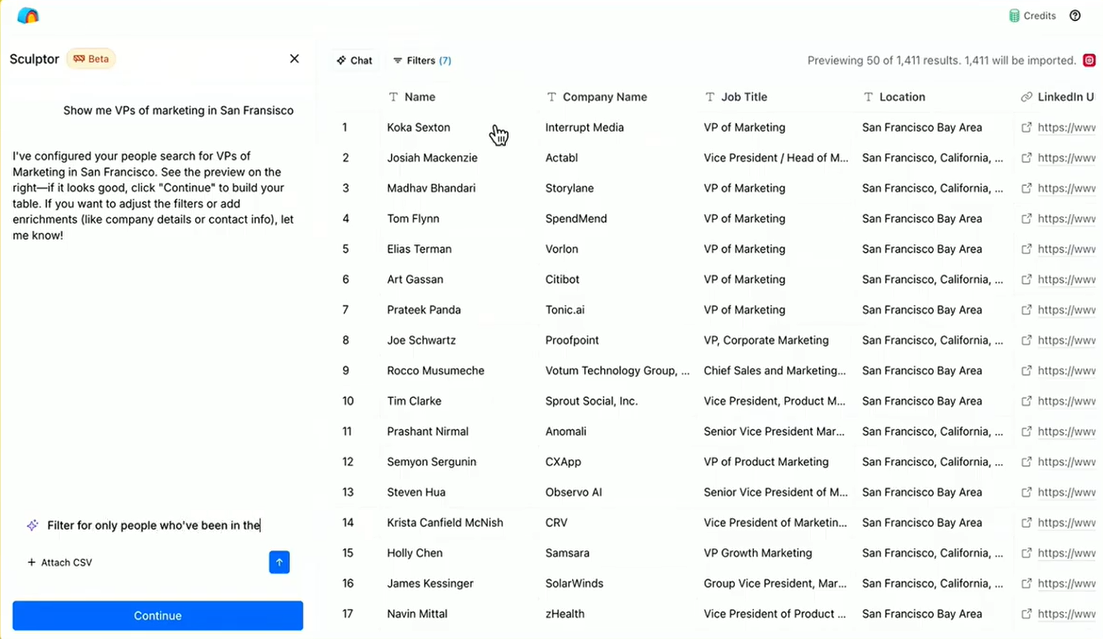Click job title VP, Corporate Marketing
The width and height of the screenshot is (1103, 639).
[x=766, y=340]
